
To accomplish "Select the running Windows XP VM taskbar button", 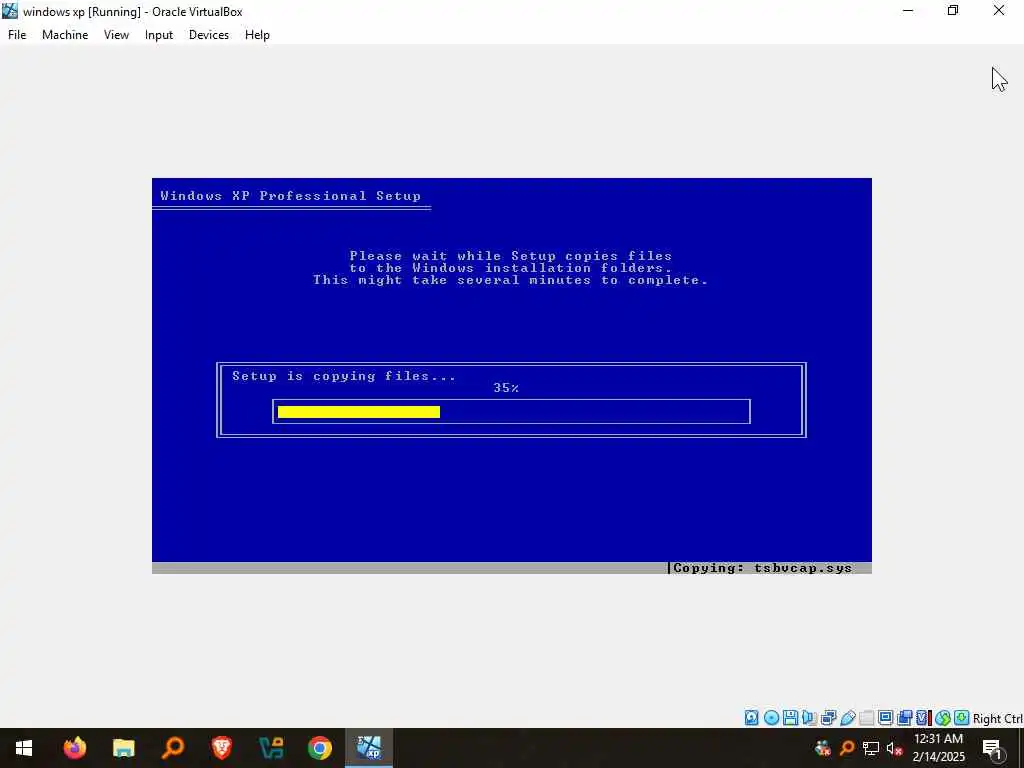I will (x=369, y=748).
